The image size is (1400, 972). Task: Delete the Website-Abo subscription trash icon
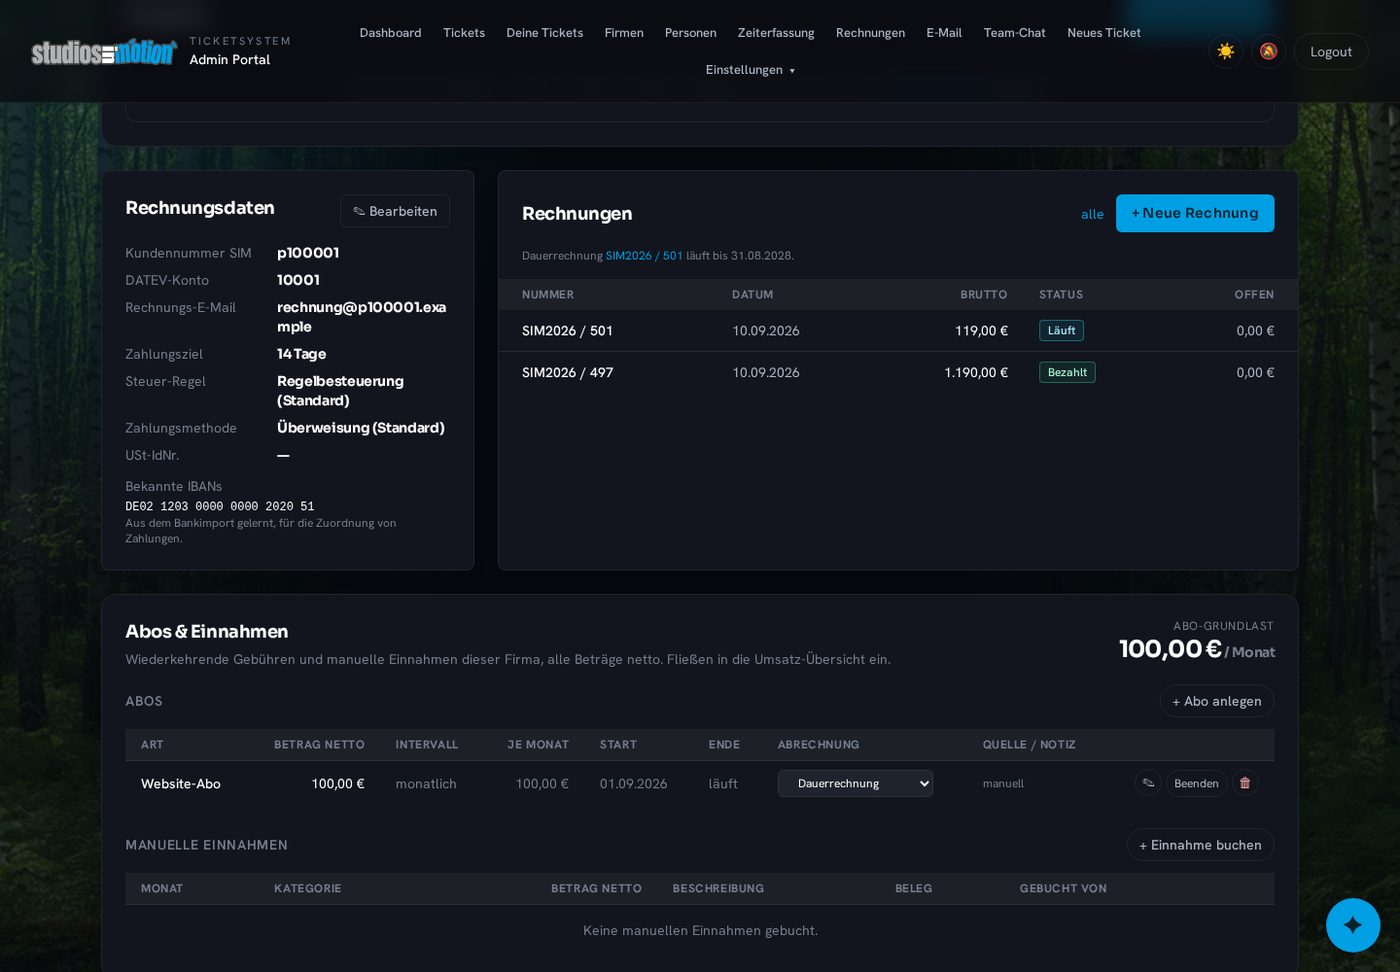click(1245, 783)
